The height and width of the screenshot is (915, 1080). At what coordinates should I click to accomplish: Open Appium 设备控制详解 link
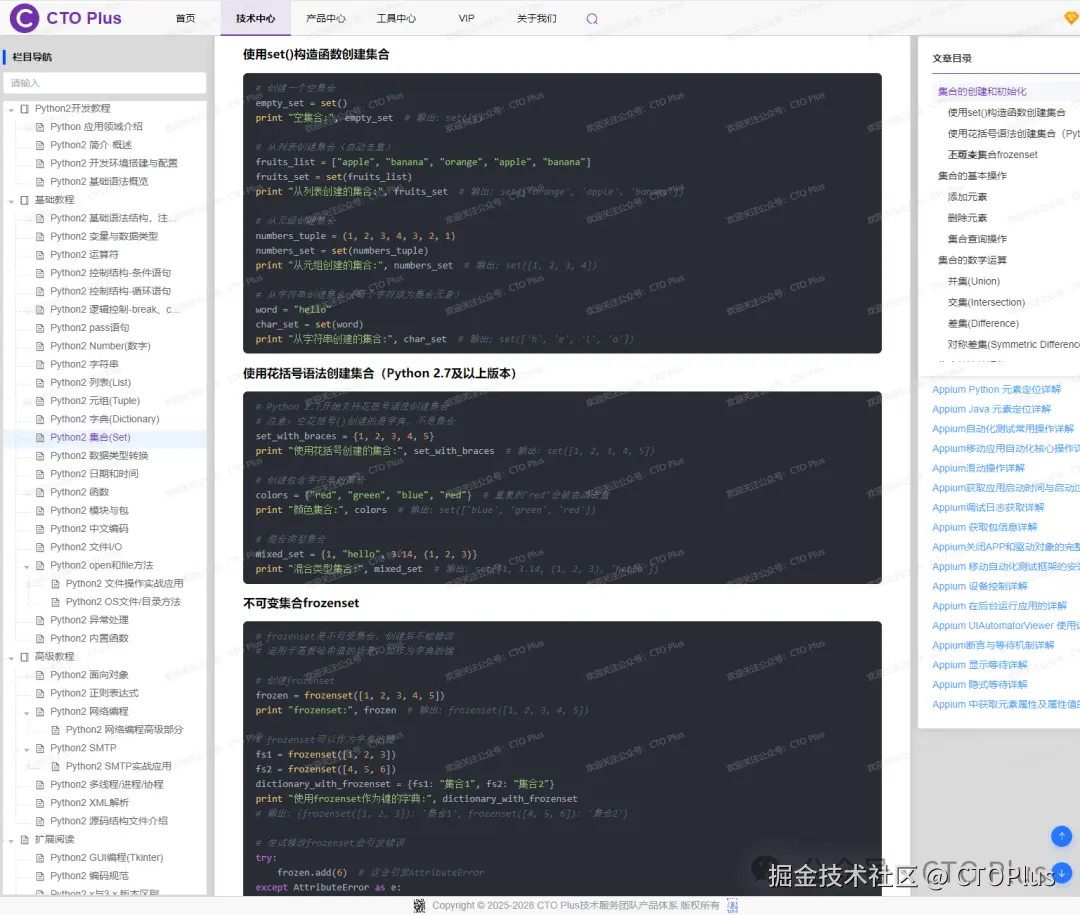[x=980, y=586]
